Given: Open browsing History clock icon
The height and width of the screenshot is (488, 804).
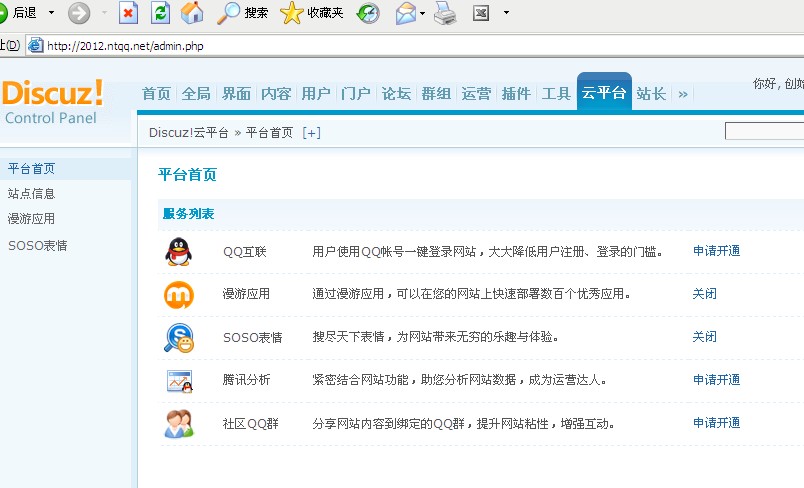Looking at the screenshot, I should [x=368, y=13].
